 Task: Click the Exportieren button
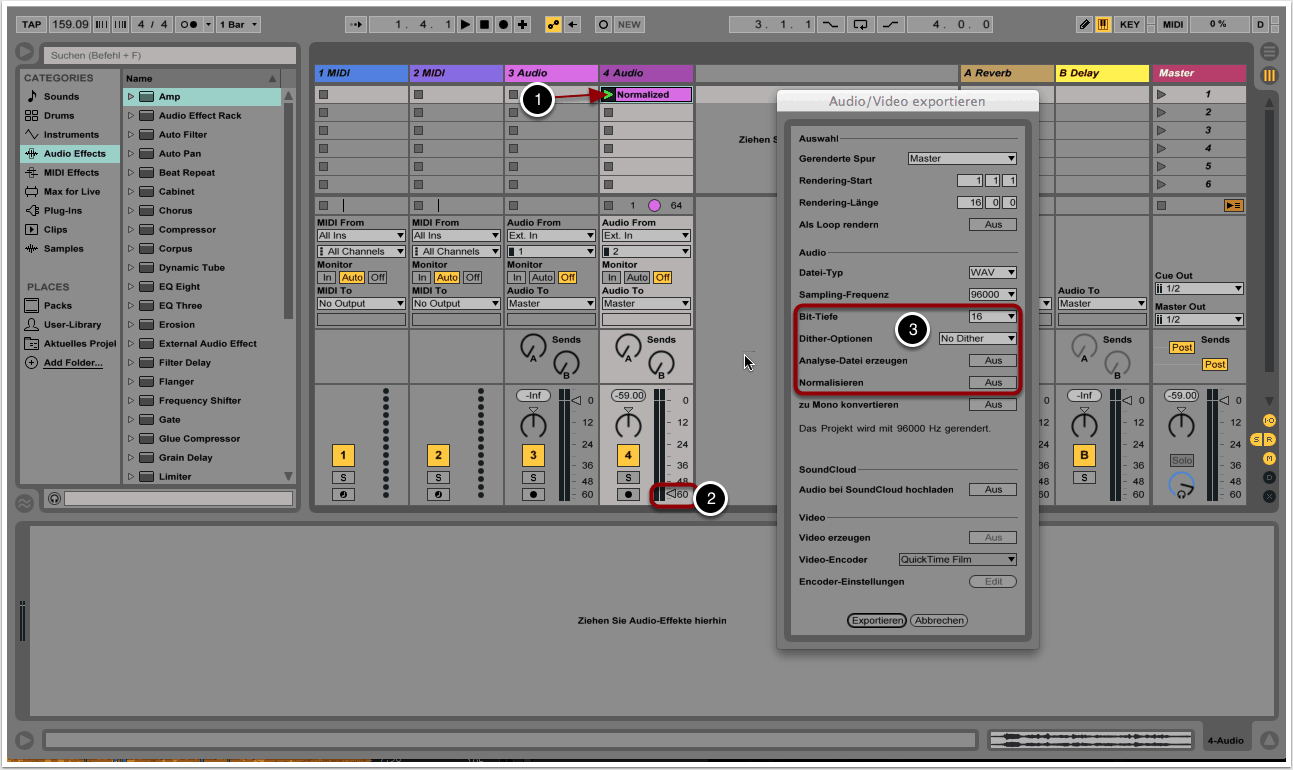click(x=876, y=620)
